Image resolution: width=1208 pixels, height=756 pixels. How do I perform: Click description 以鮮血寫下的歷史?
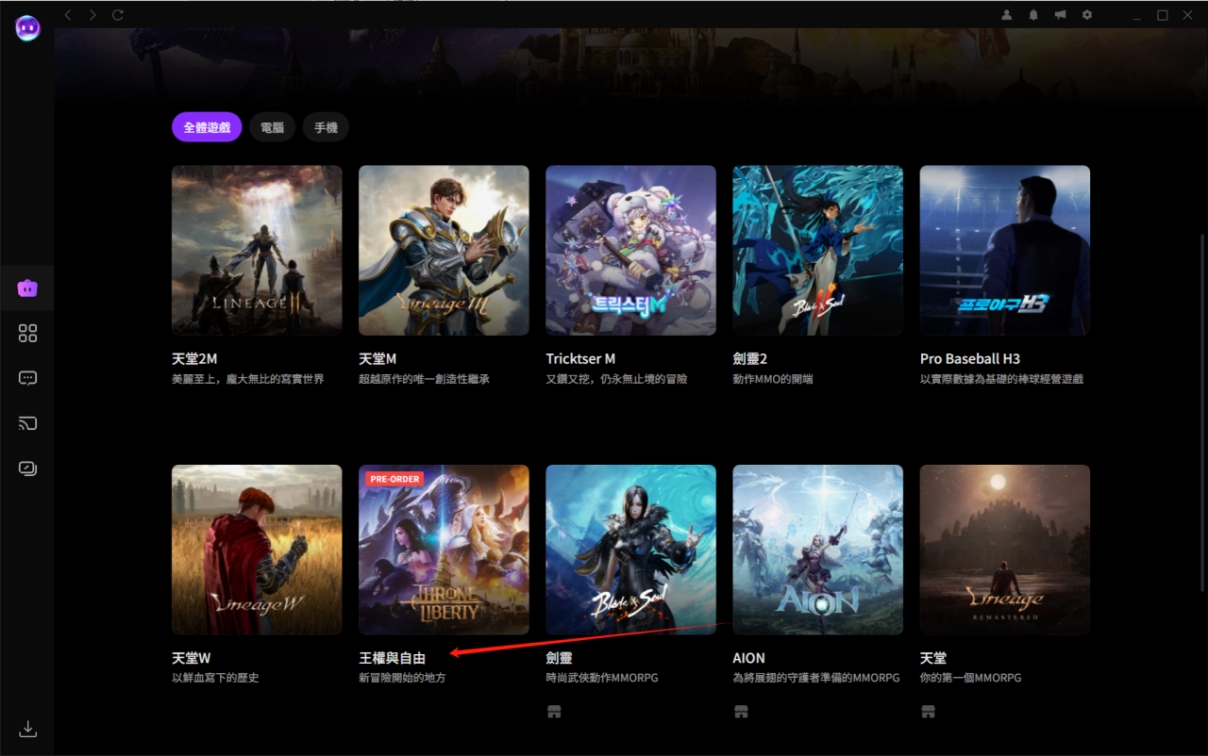click(216, 678)
